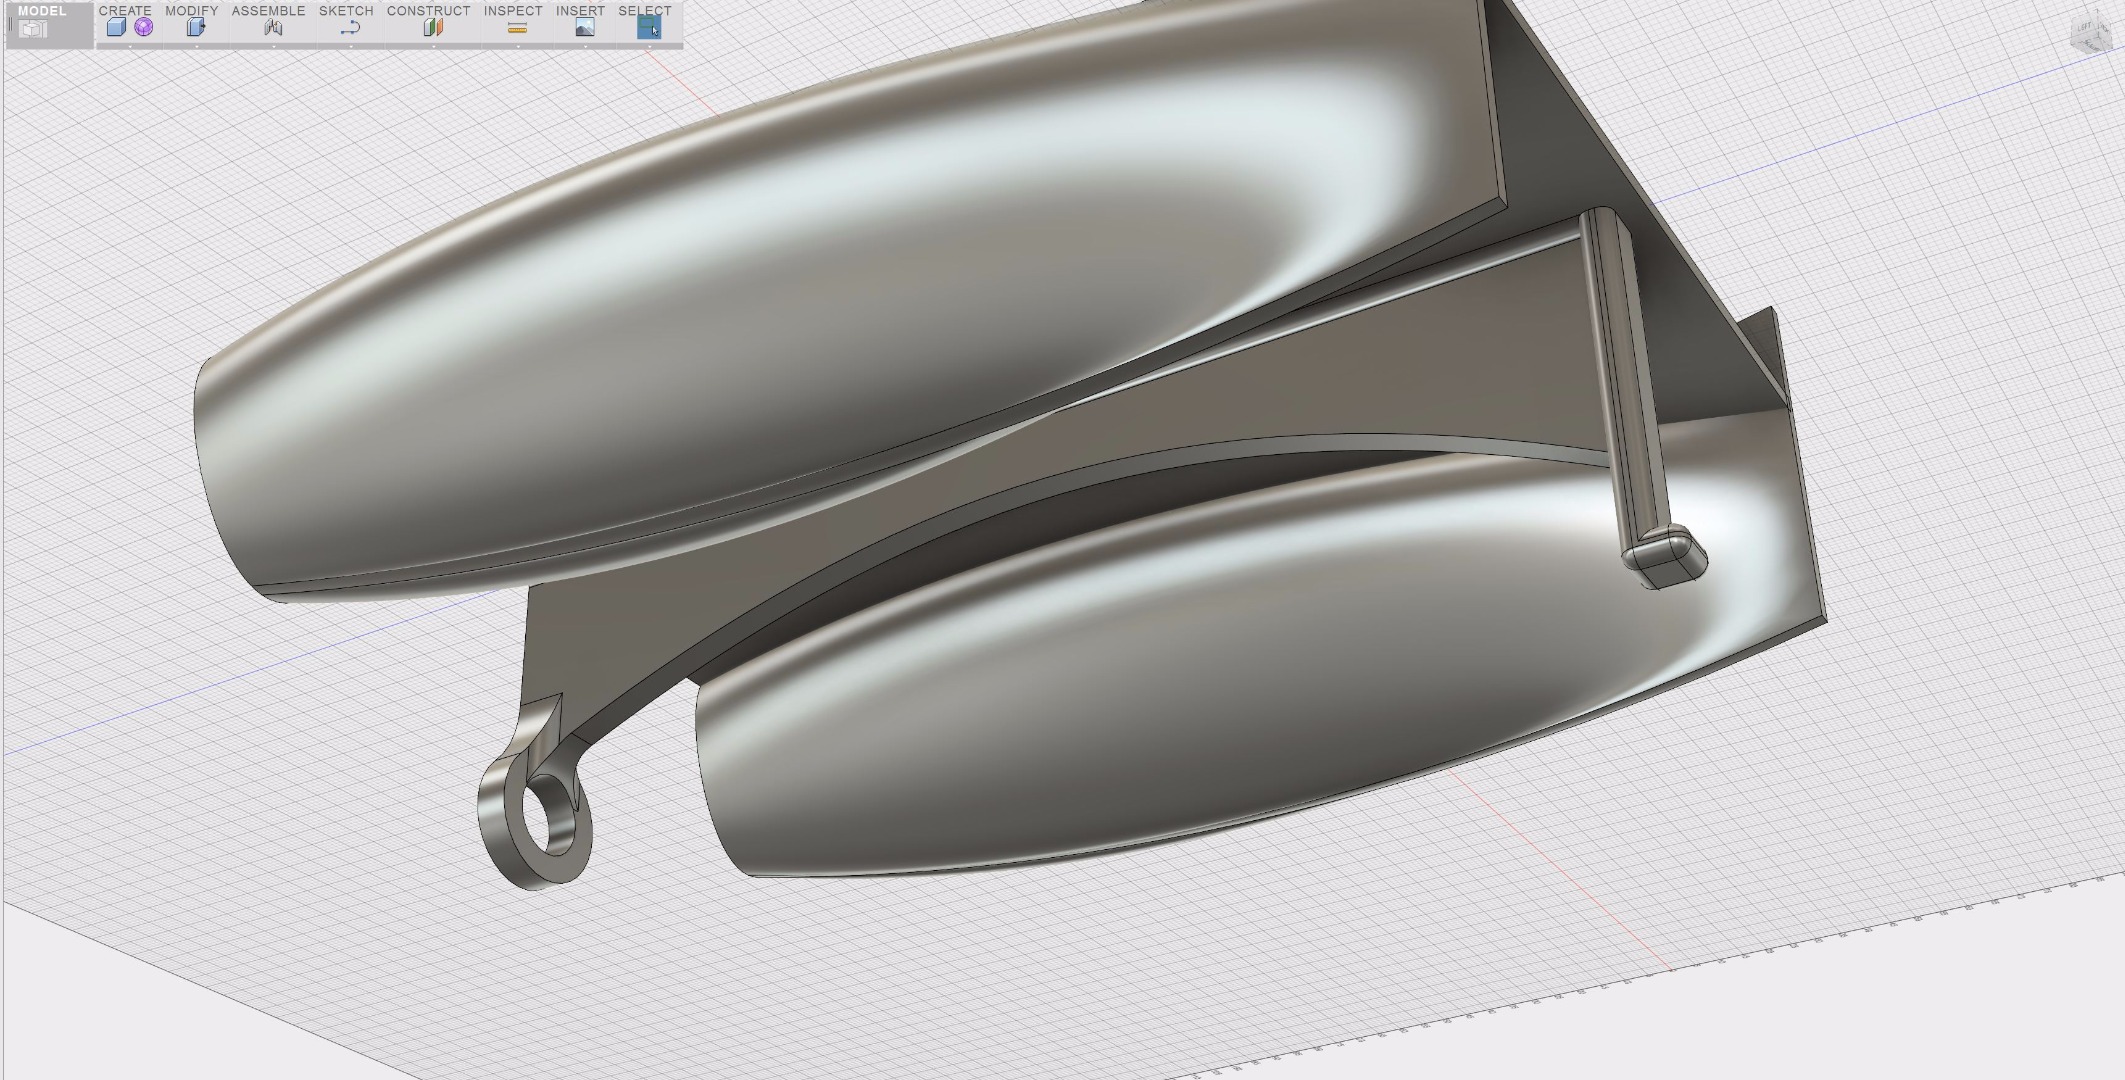Click the Measure ruler icon under INSPECT
This screenshot has height=1080, width=2125.
(517, 29)
